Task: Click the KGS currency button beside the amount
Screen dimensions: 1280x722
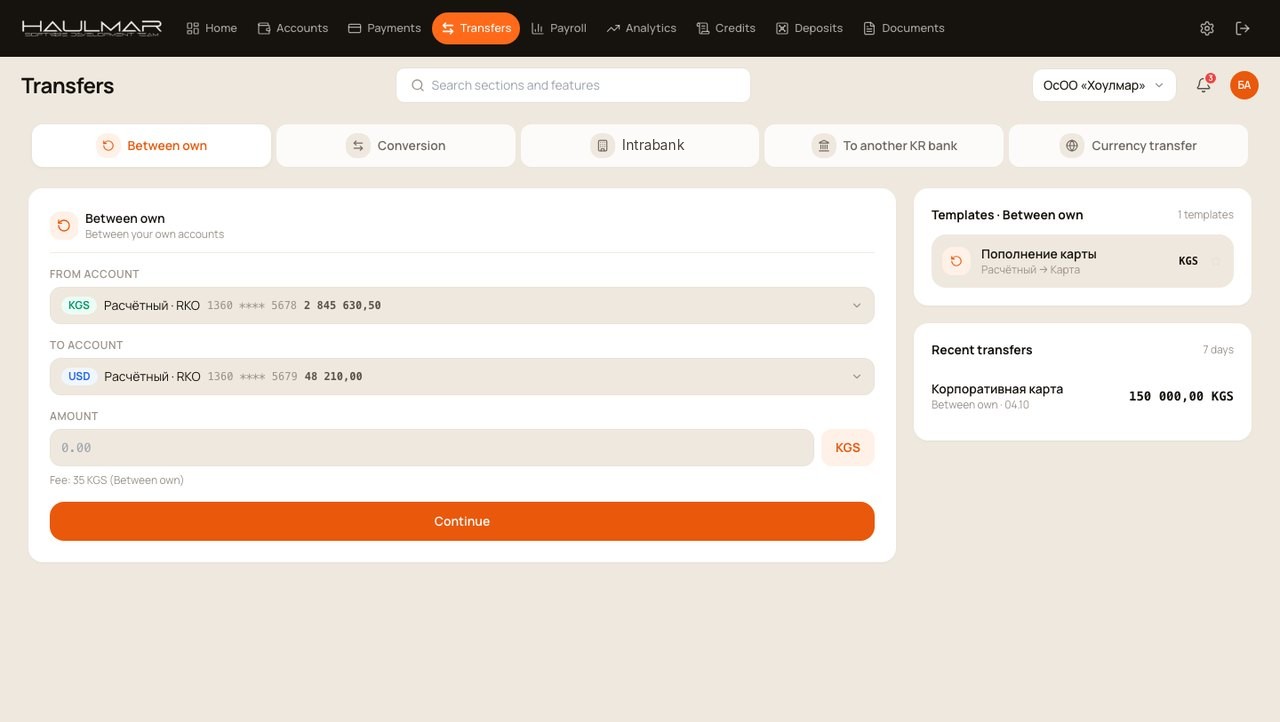Action: click(848, 448)
